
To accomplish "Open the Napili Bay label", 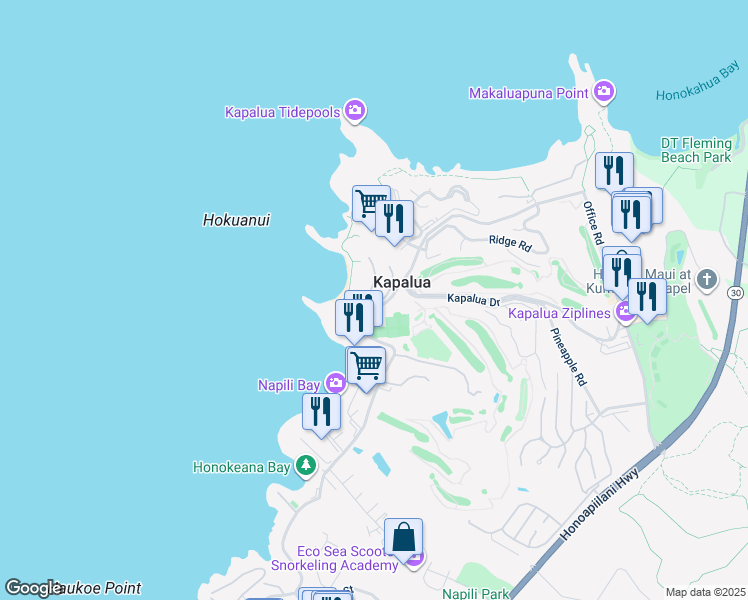I will pyautogui.click(x=289, y=385).
